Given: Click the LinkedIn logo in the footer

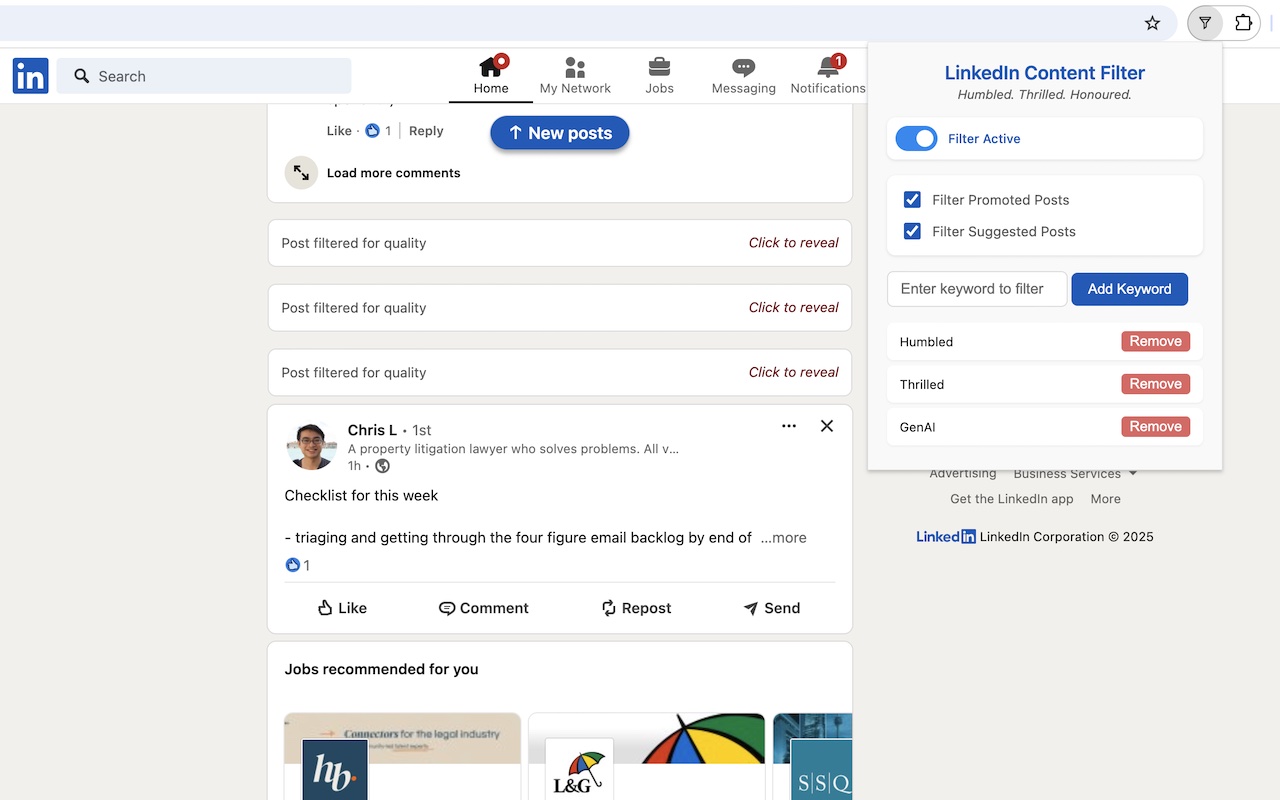Looking at the screenshot, I should (946, 537).
